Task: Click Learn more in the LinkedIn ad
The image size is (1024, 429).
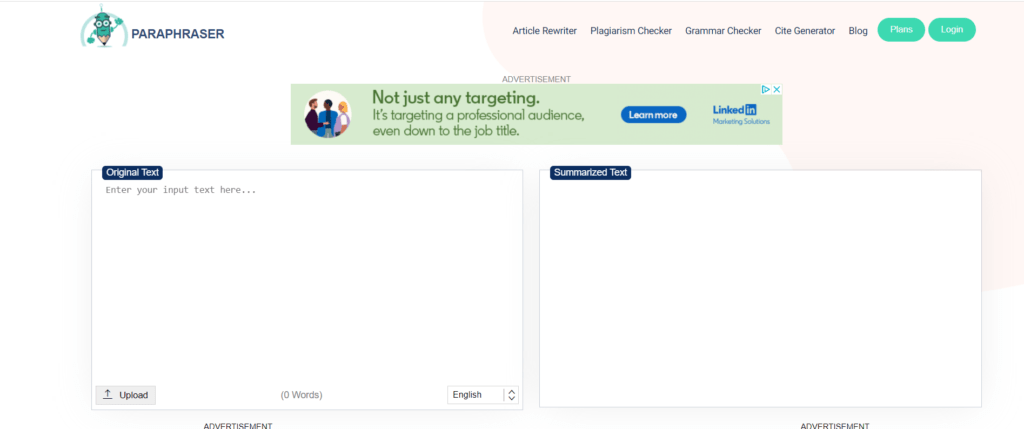Action: click(x=653, y=115)
